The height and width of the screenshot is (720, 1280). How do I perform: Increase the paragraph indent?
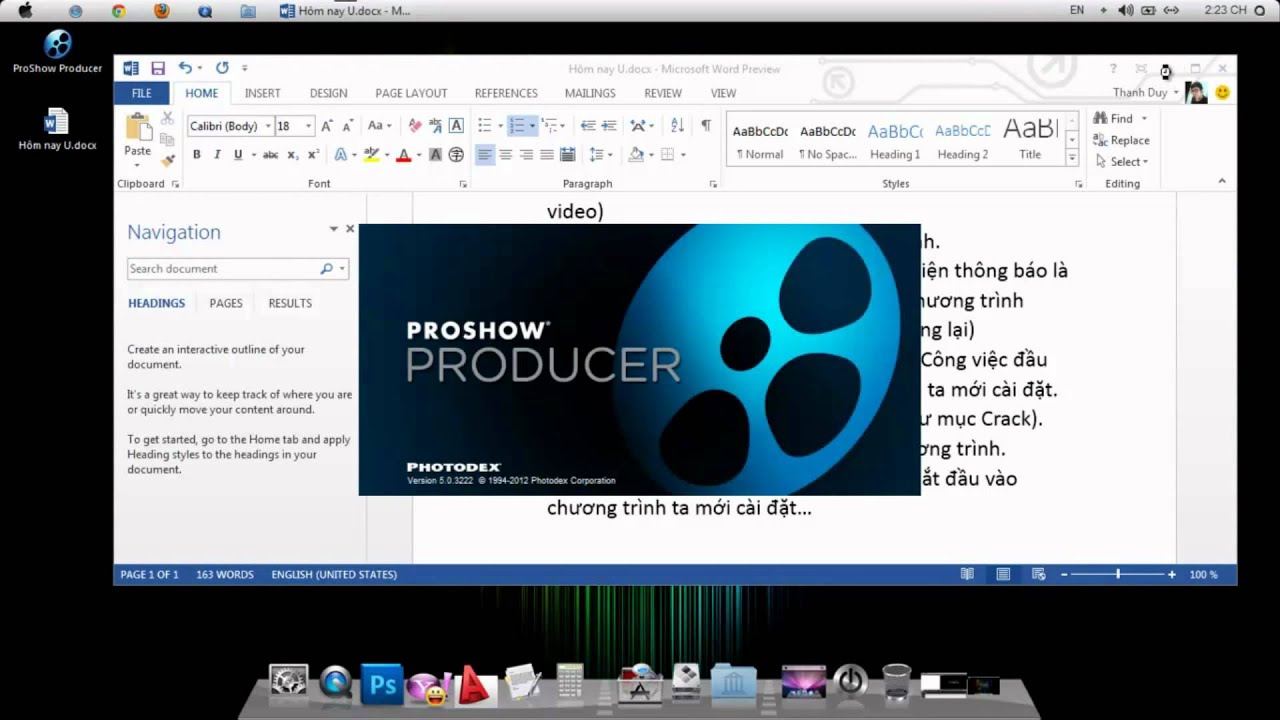[x=608, y=126]
